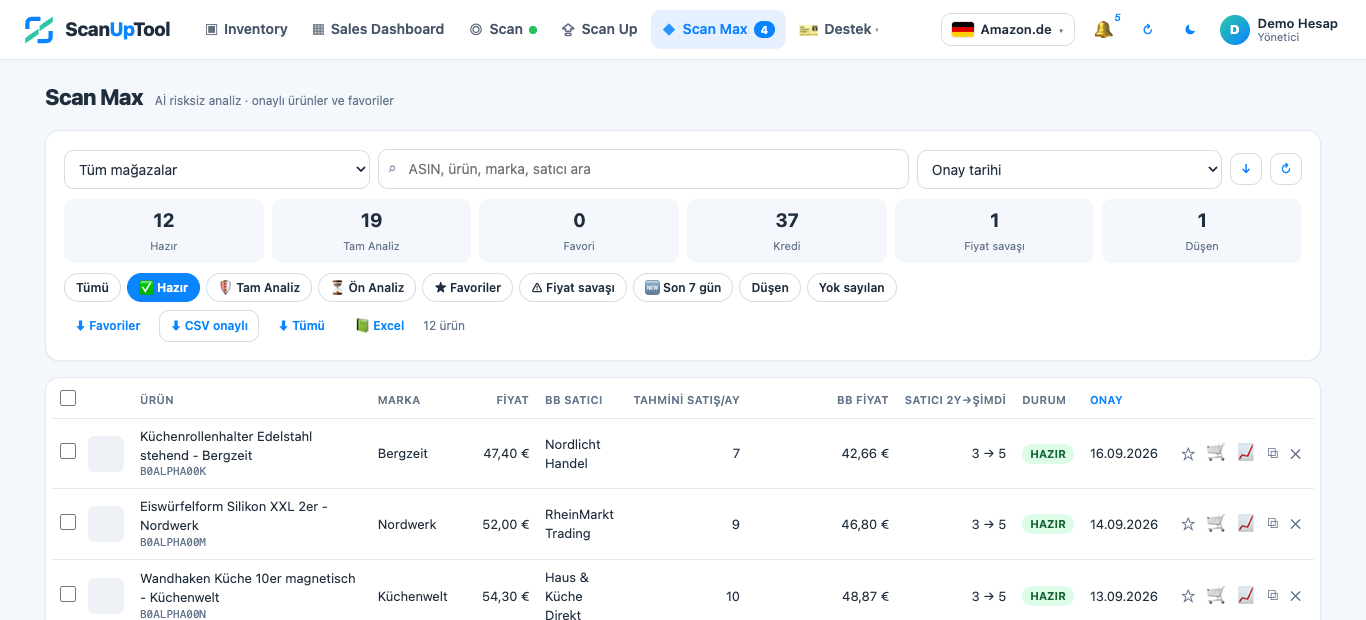Open the Tüm mağazalar store dropdown
The height and width of the screenshot is (620, 1366).
(217, 169)
